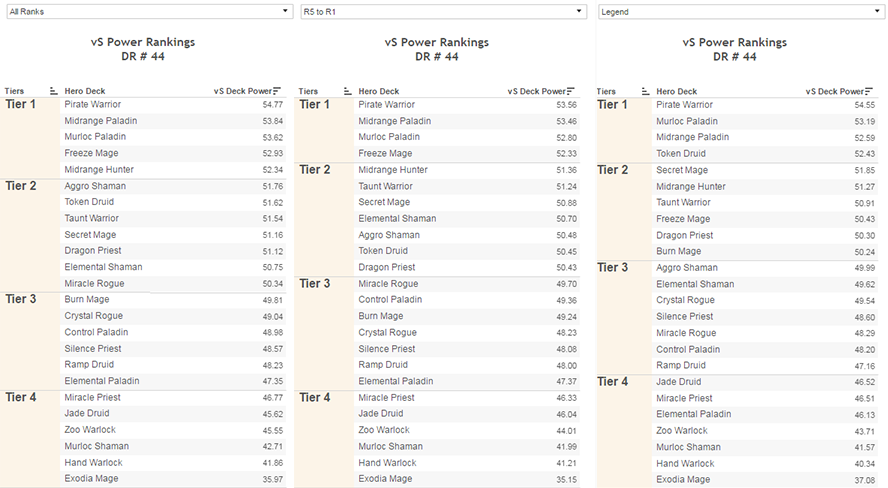This screenshot has height=488, width=888.
Task: Select Miracle Rogue in All Ranks table
Action: 94,283
